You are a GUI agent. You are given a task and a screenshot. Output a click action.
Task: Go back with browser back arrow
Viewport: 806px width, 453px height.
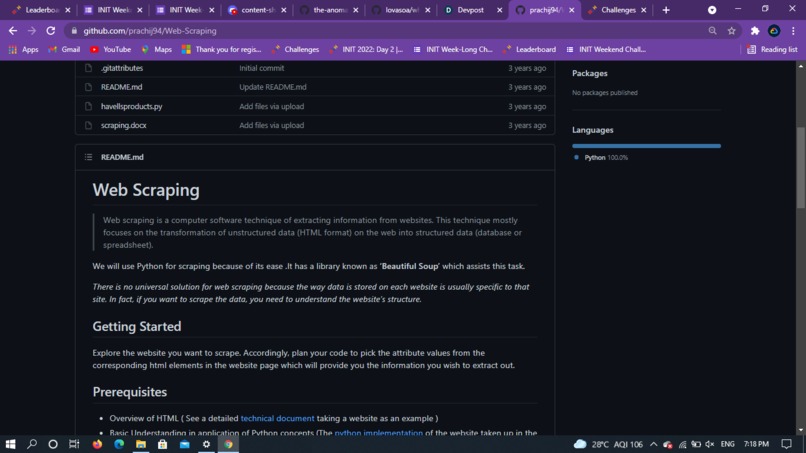click(13, 31)
